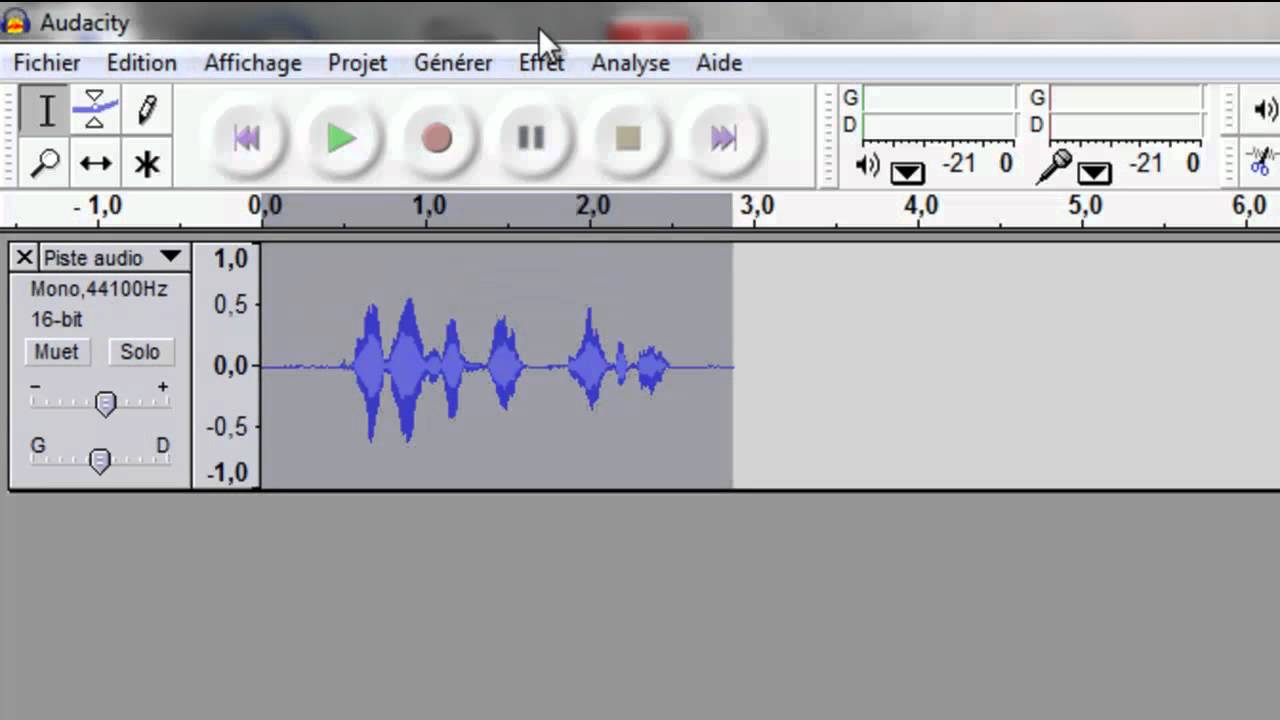Viewport: 1280px width, 720px height.
Task: Skip to start of track
Action: point(246,138)
